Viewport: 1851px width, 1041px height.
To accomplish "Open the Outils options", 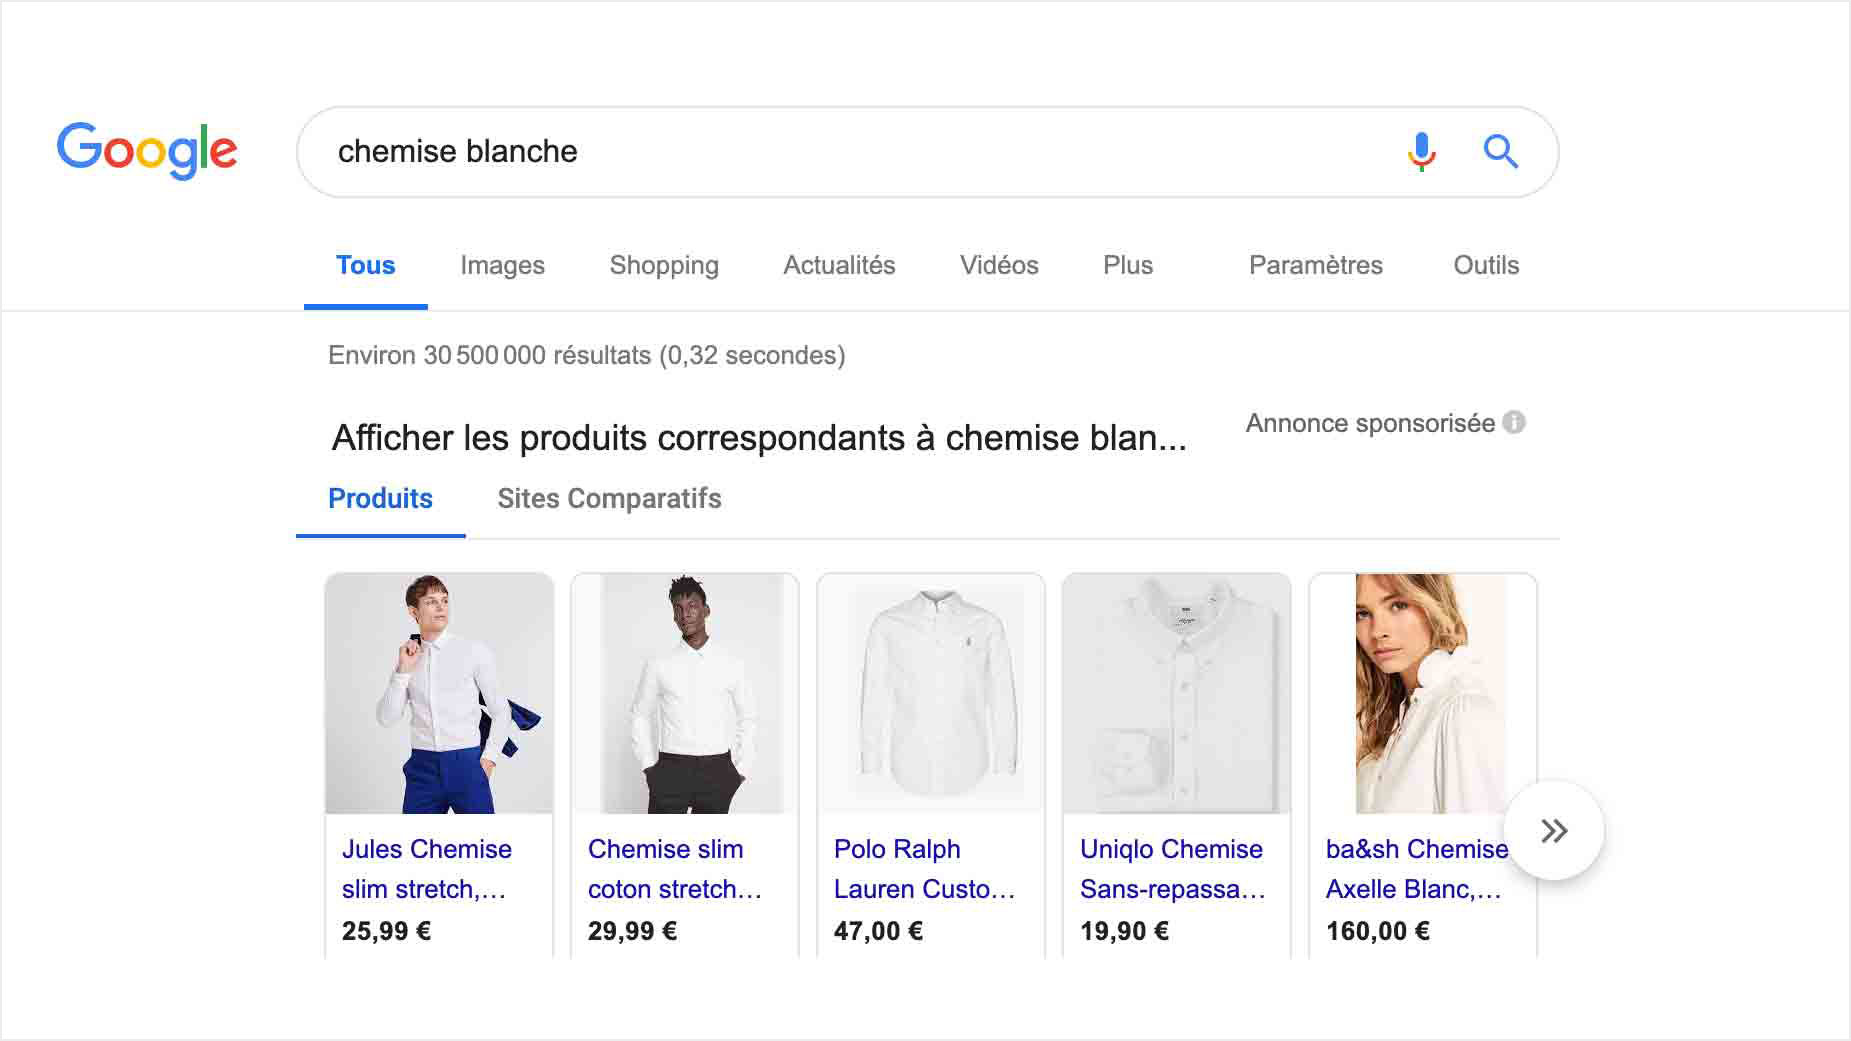I will click(x=1486, y=266).
